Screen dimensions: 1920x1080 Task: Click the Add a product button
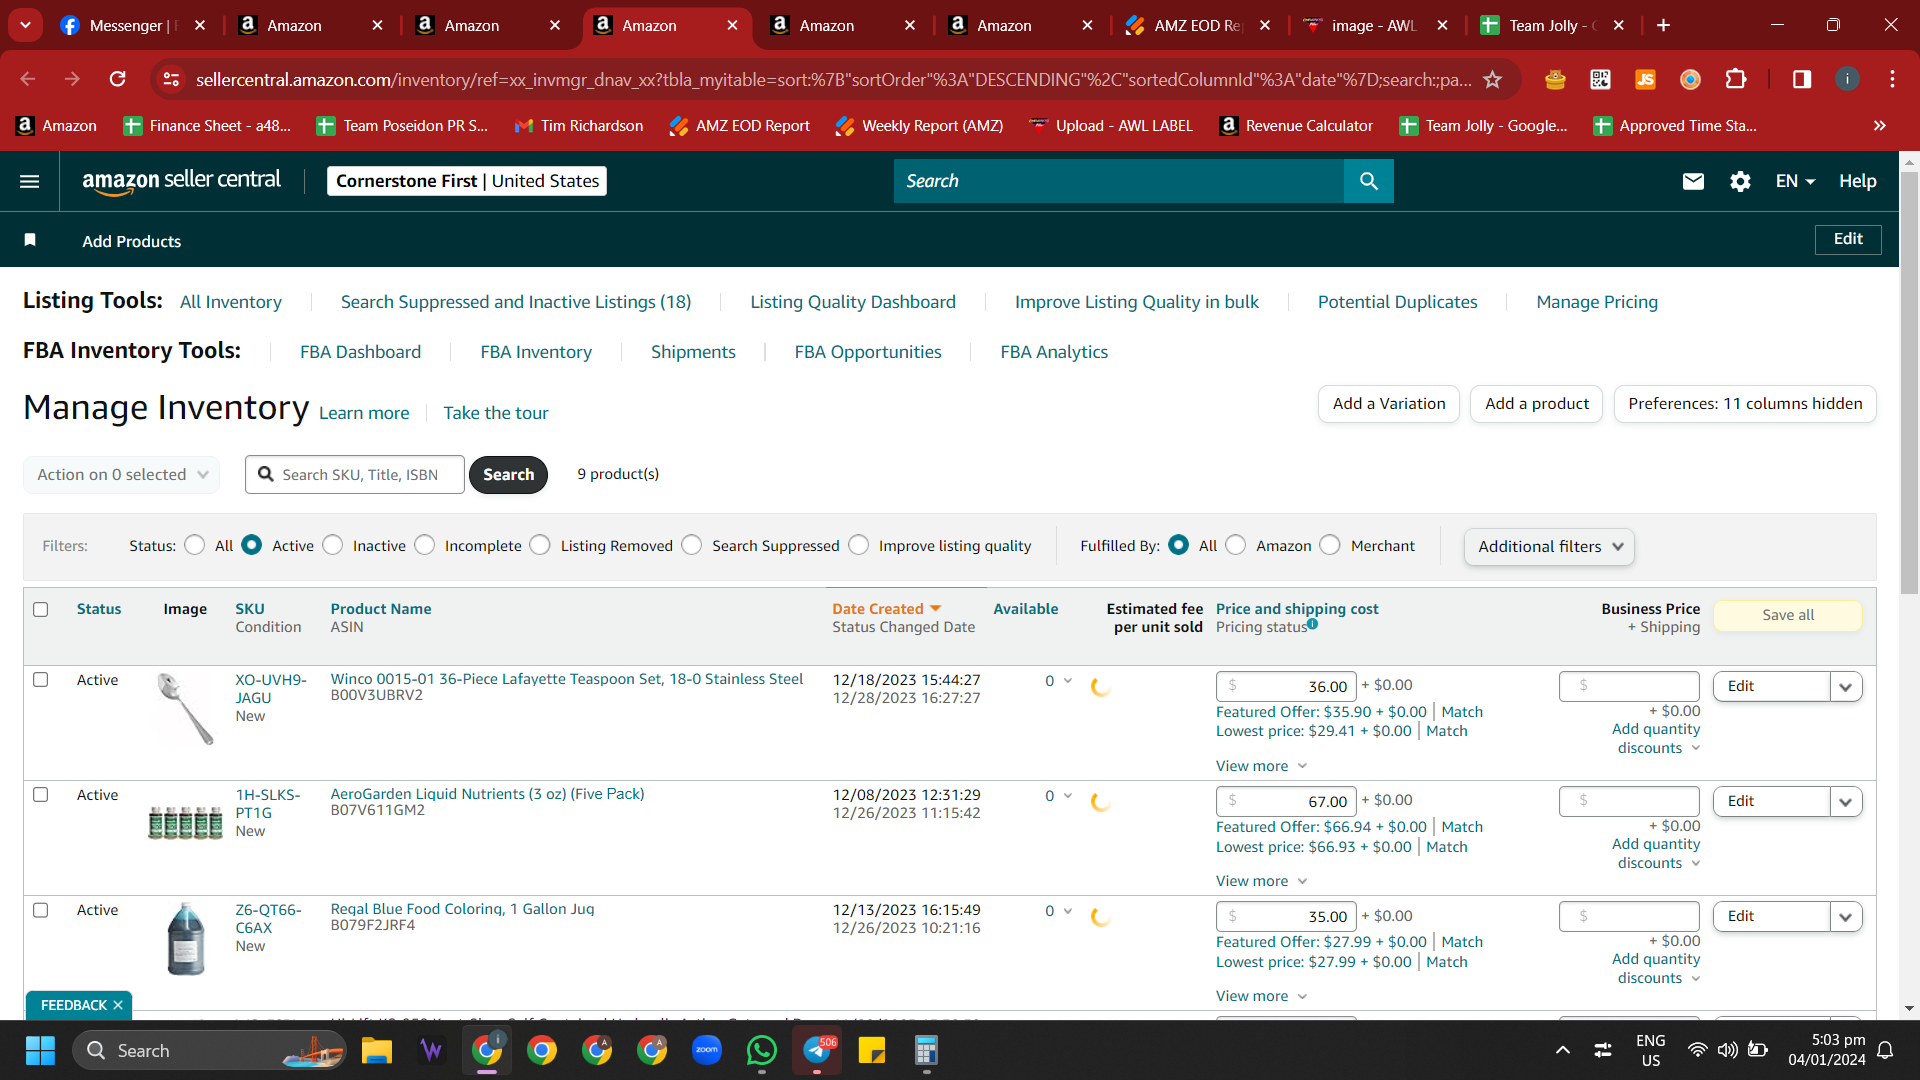1537,404
